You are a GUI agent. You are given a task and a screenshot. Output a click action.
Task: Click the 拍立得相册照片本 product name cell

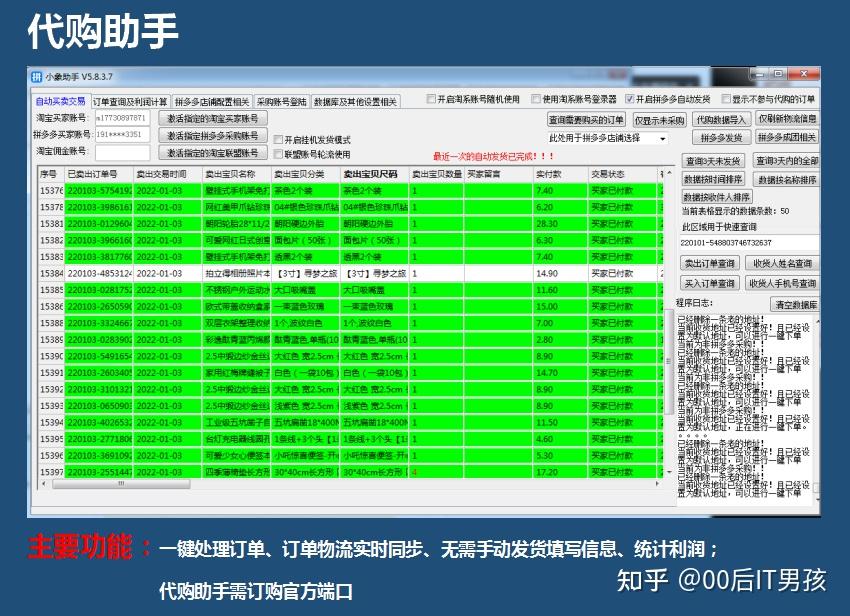(x=236, y=273)
